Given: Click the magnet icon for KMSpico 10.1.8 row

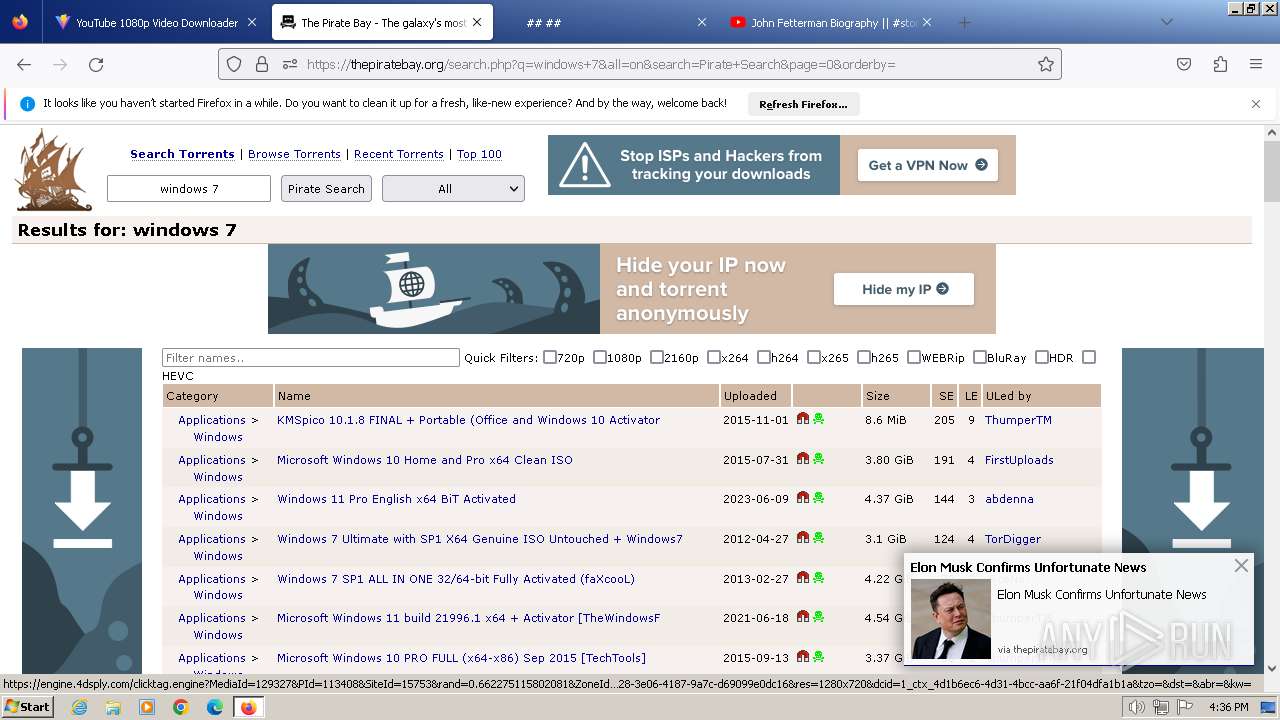Looking at the screenshot, I should point(802,419).
